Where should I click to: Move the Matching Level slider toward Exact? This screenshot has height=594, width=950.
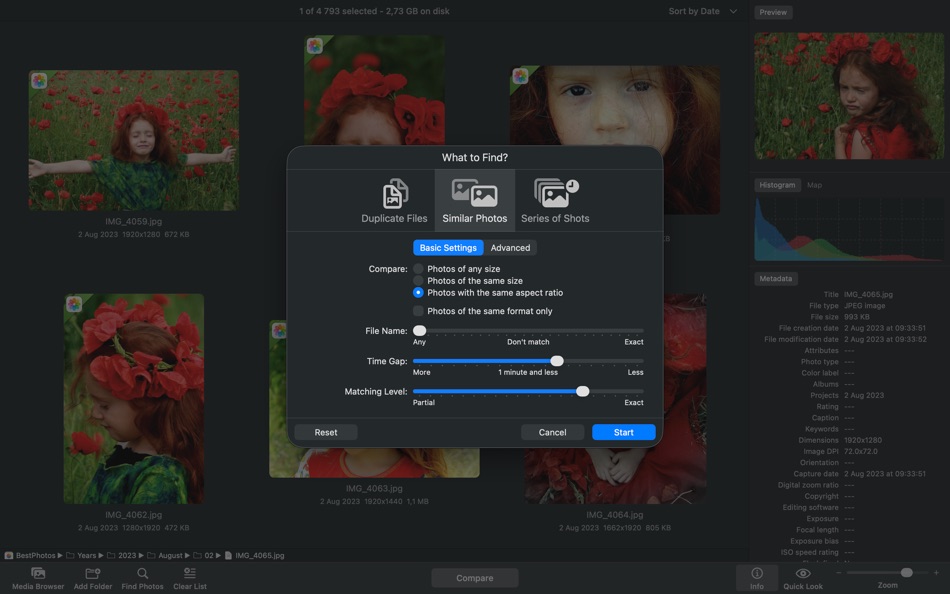coord(581,391)
